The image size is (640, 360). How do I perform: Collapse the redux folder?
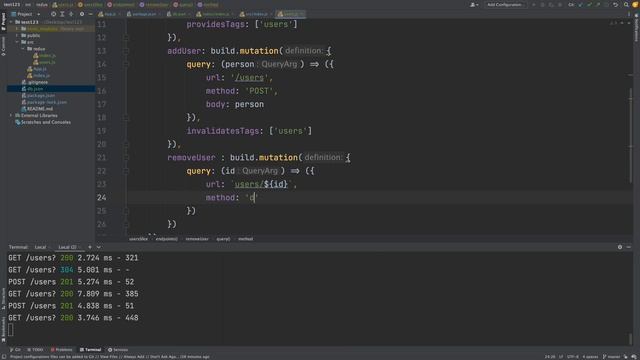tap(23, 49)
